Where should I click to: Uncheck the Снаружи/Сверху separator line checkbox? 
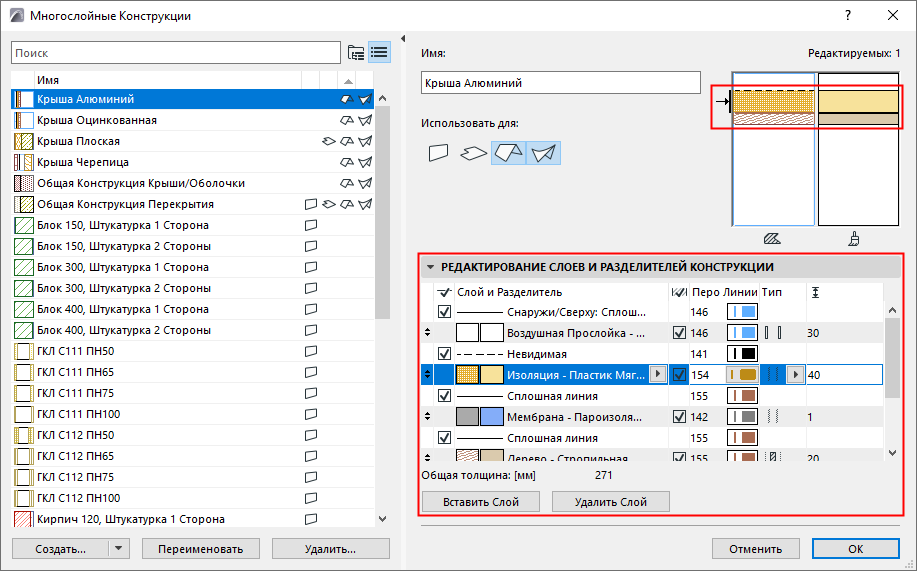(444, 312)
